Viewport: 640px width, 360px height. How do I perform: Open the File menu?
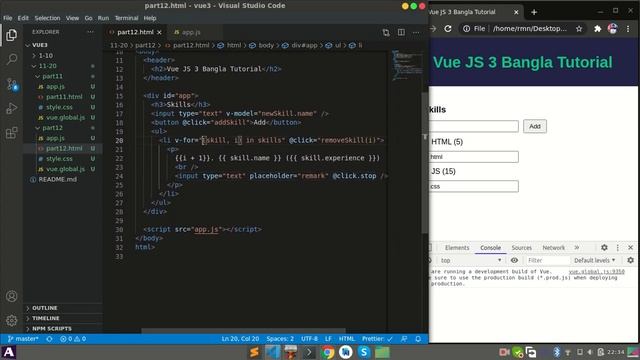(x=8, y=18)
